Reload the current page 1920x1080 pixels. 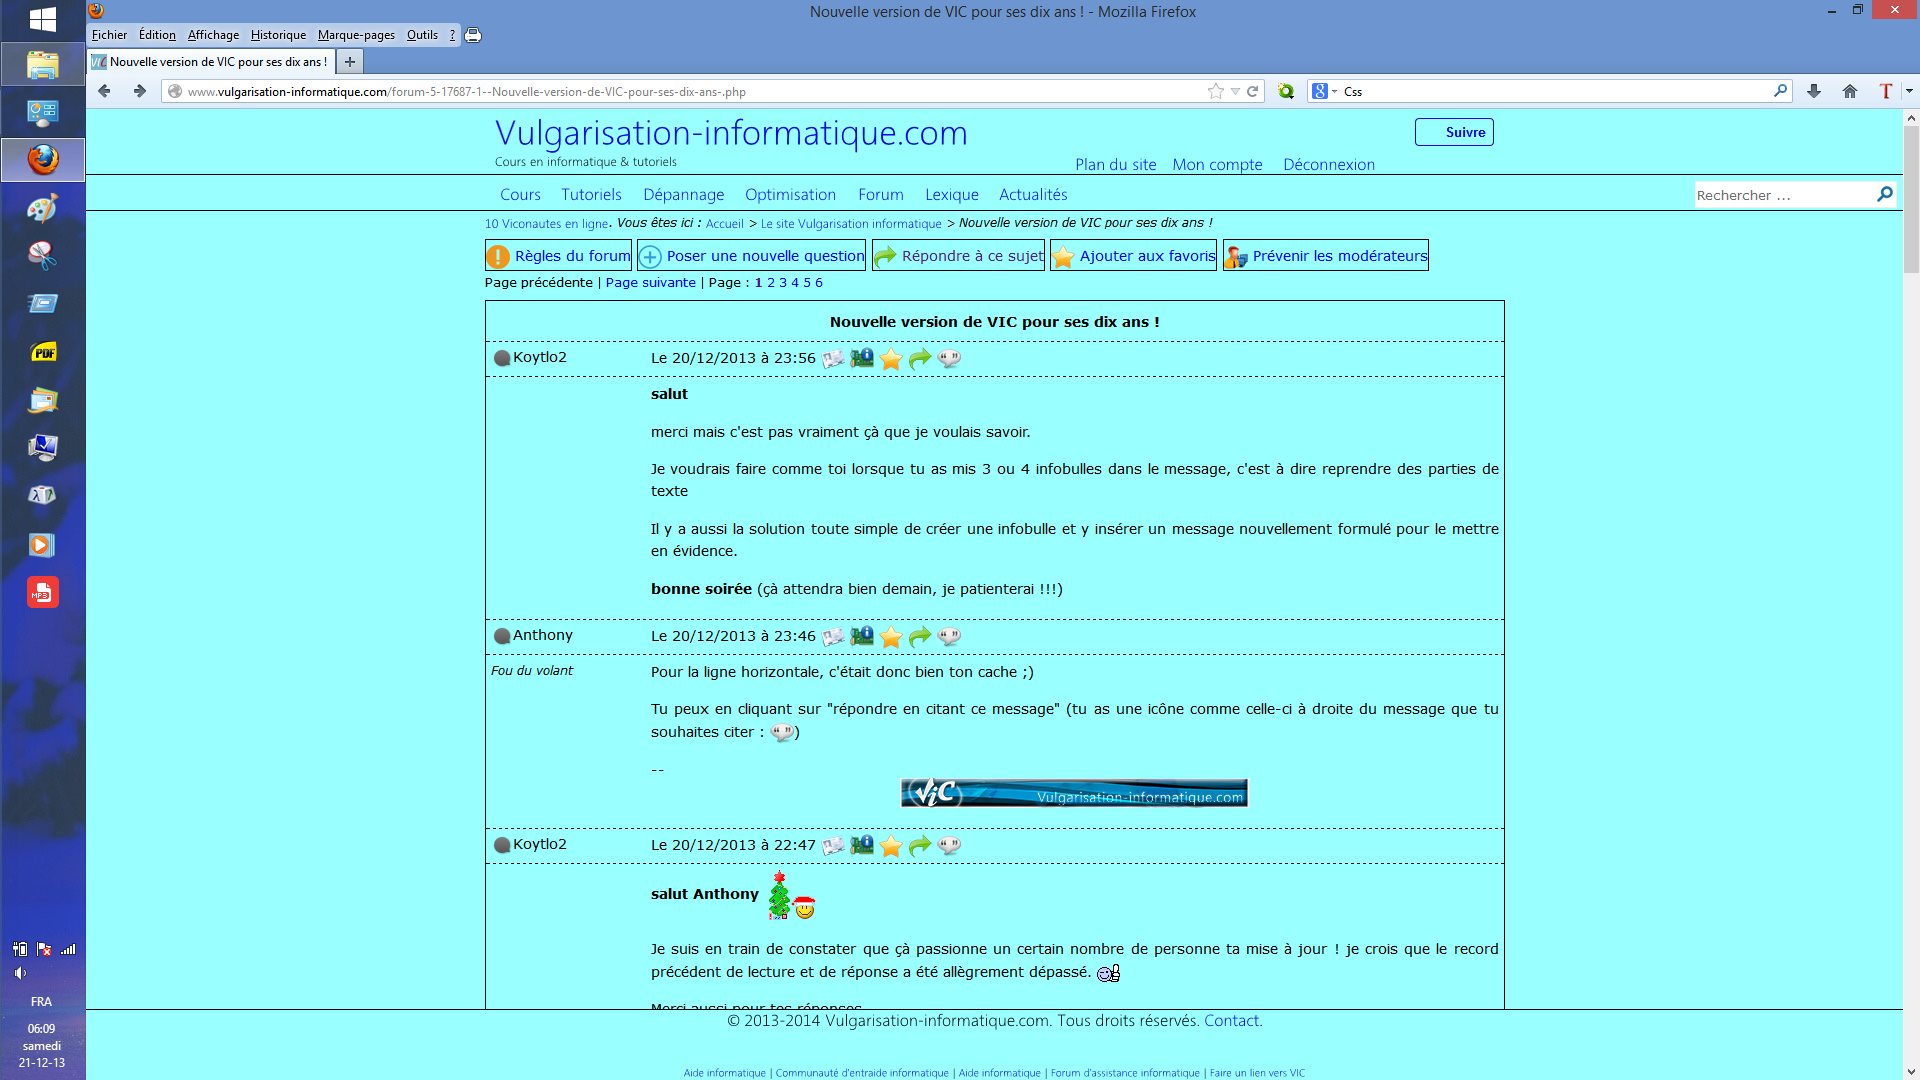click(x=1252, y=91)
